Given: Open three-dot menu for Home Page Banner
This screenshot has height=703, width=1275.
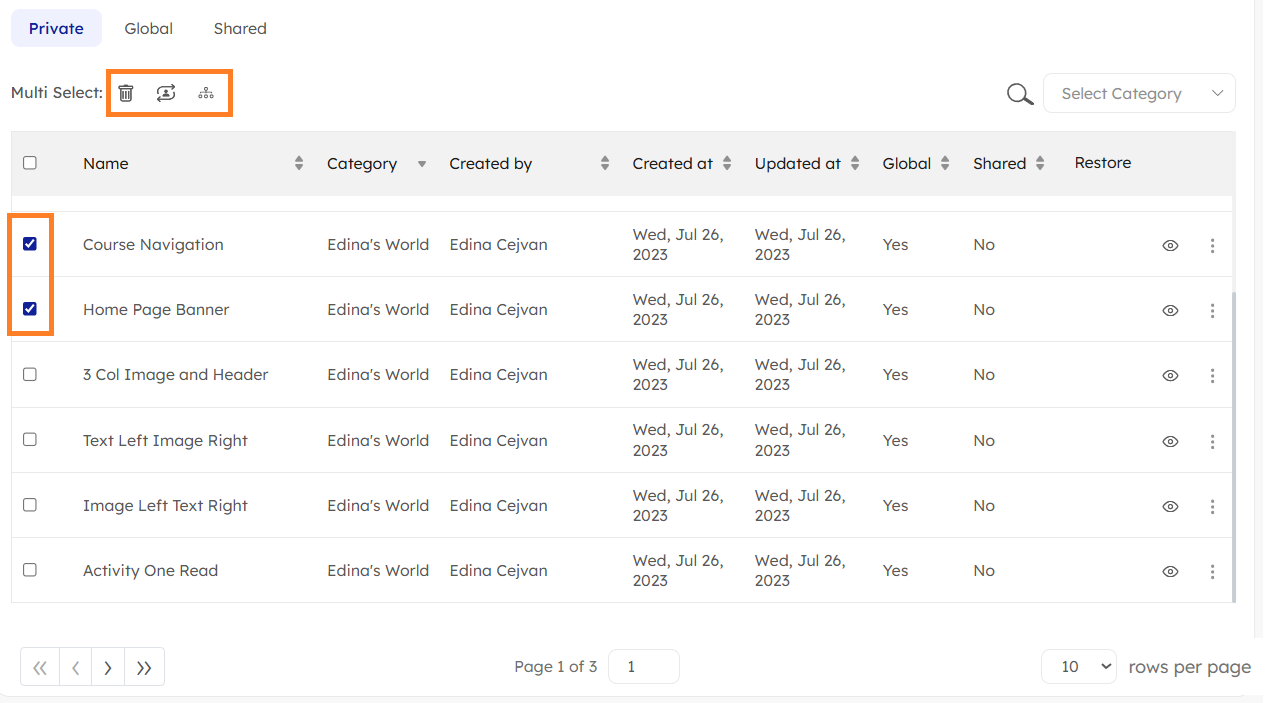Looking at the screenshot, I should point(1212,311).
